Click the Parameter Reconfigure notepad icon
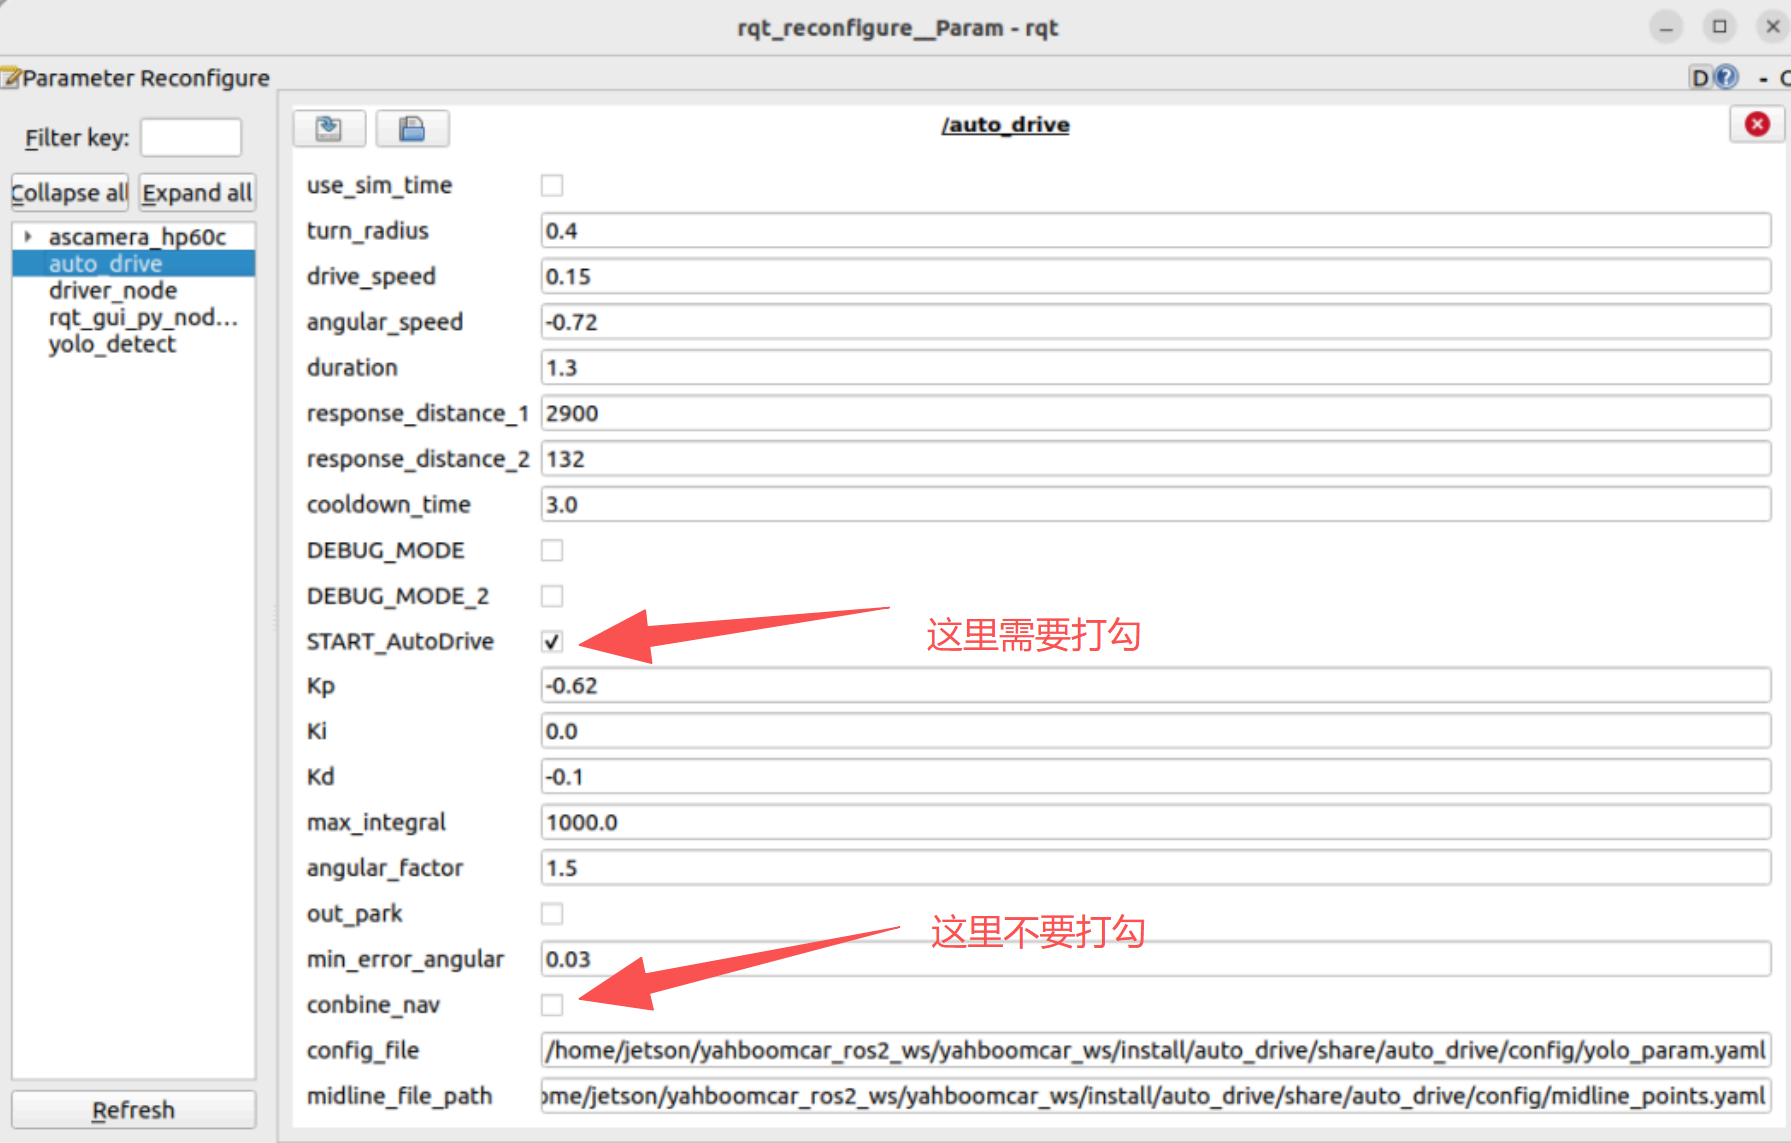 (10, 77)
